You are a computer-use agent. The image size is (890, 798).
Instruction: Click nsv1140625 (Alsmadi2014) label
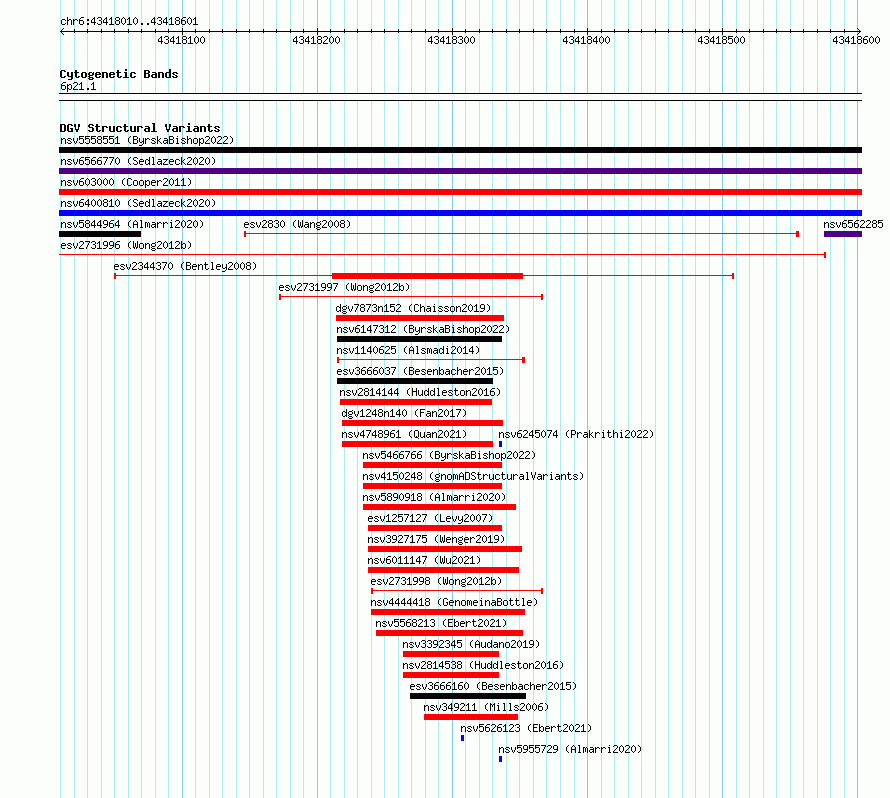coord(408,350)
